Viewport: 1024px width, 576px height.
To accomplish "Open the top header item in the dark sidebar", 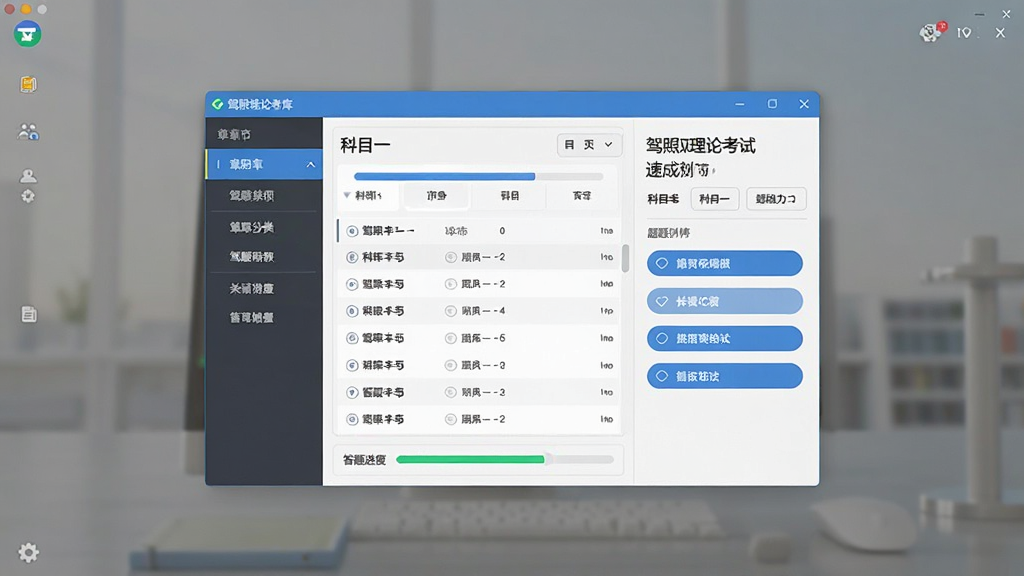I will [x=234, y=135].
